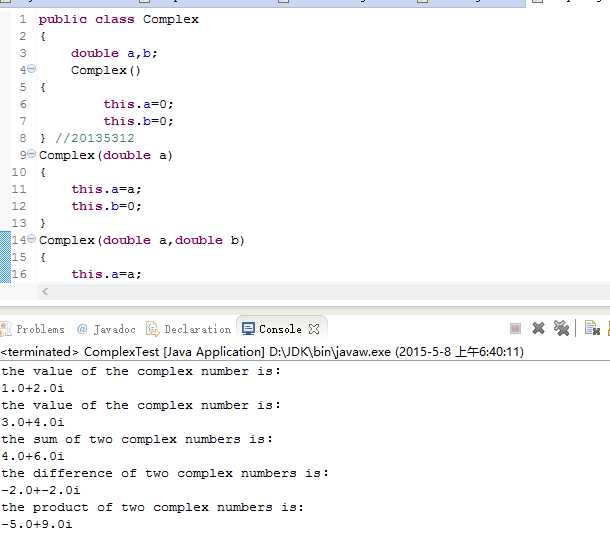
Task: Close the Console view tab X
Action: click(314, 329)
